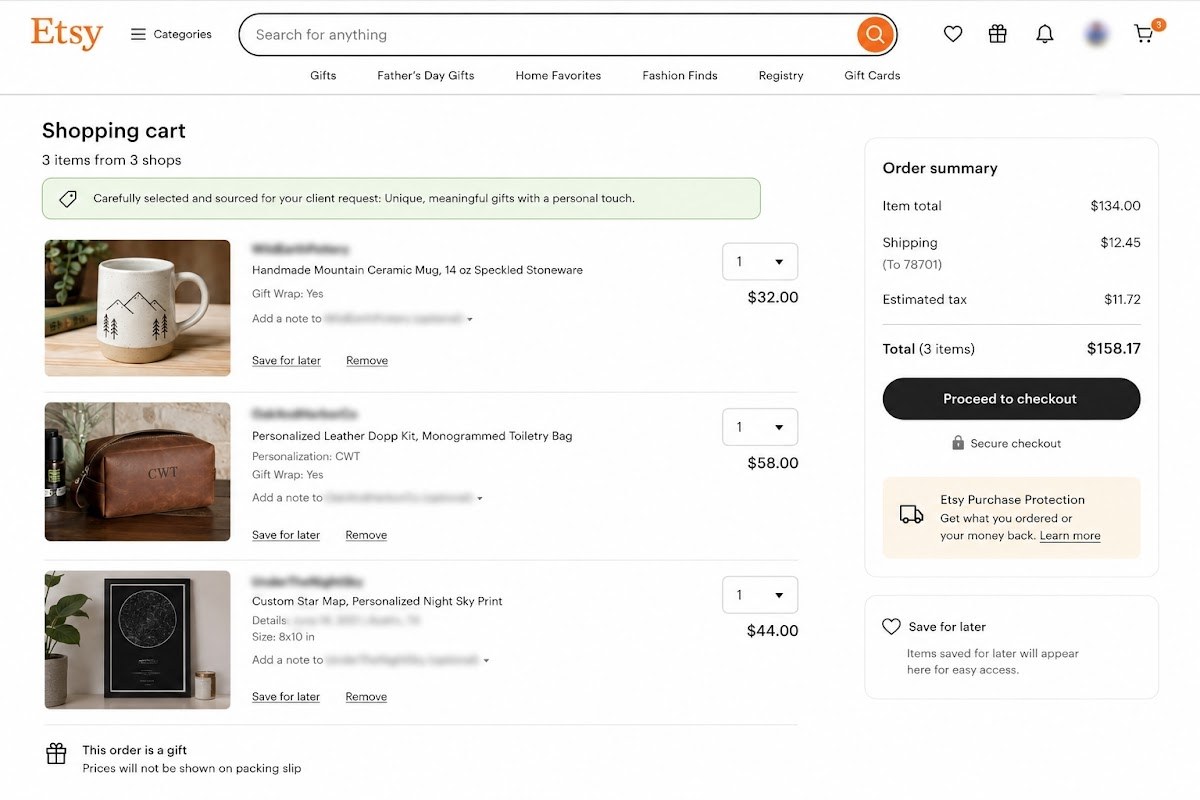
Task: Open Fashion Finds navigation link
Action: [680, 75]
